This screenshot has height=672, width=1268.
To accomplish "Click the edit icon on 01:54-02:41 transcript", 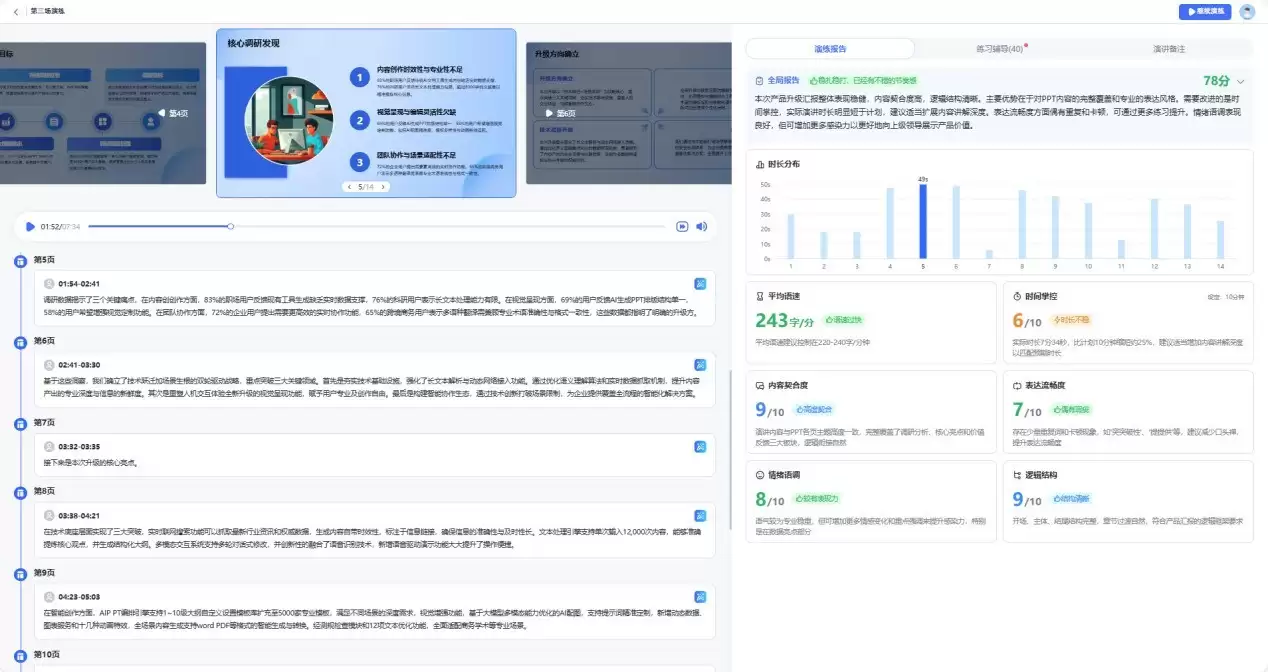I will coord(701,283).
